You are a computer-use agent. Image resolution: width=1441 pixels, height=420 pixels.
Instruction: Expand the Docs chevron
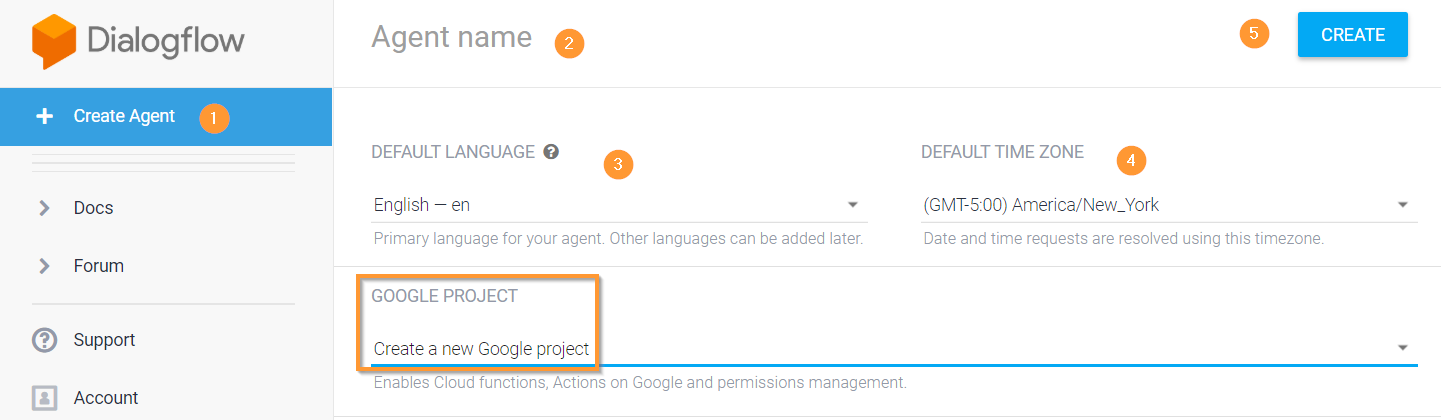pyautogui.click(x=44, y=208)
